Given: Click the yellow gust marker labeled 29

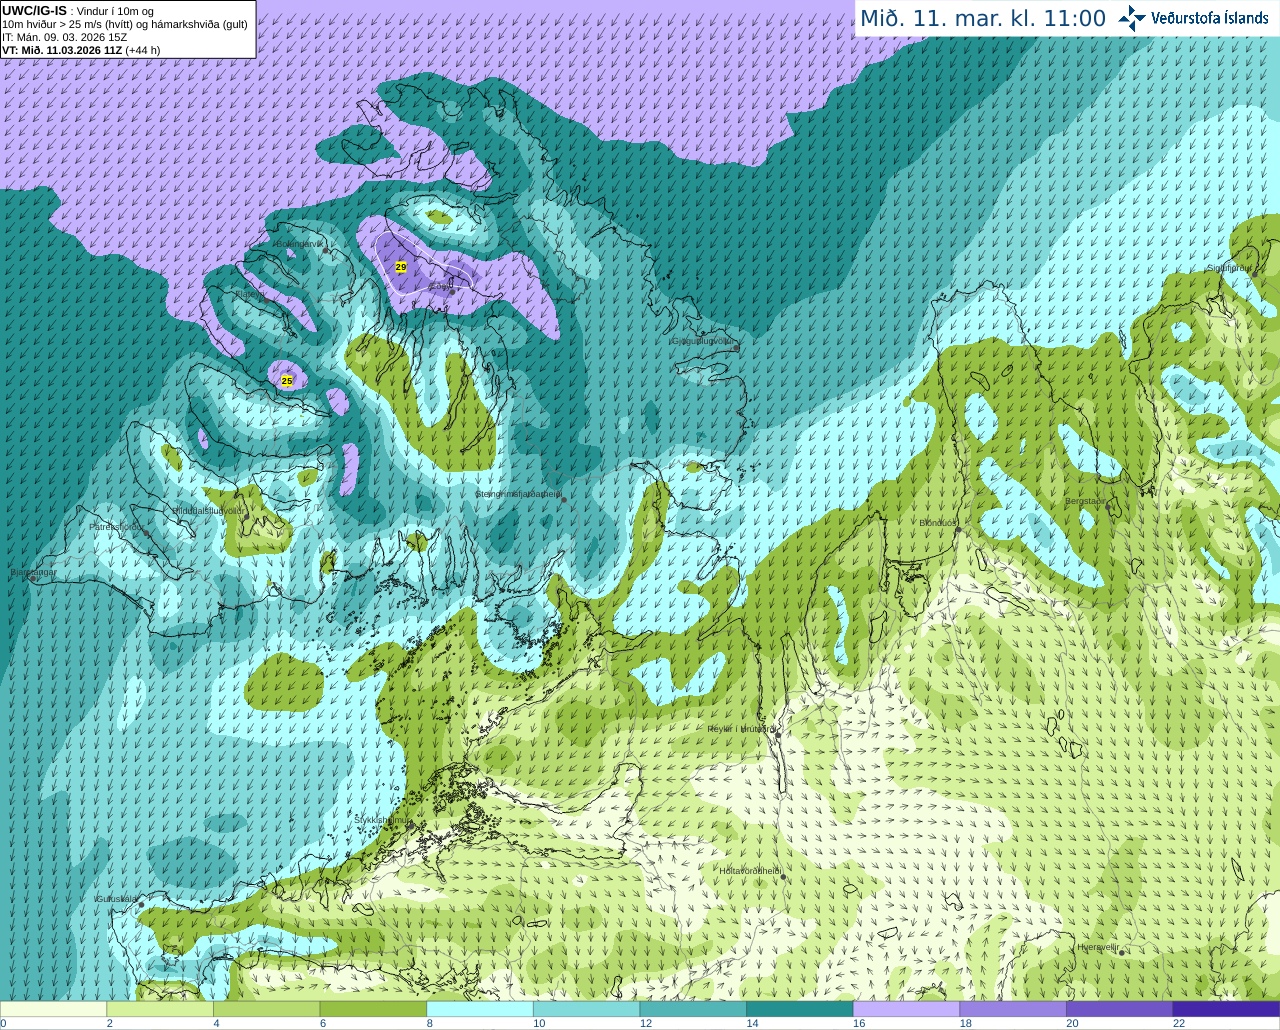Looking at the screenshot, I should tap(401, 267).
